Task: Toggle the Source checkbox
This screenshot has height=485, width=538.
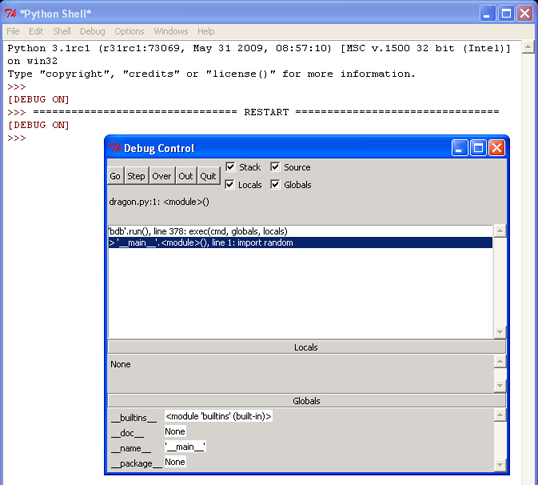Action: tap(275, 167)
